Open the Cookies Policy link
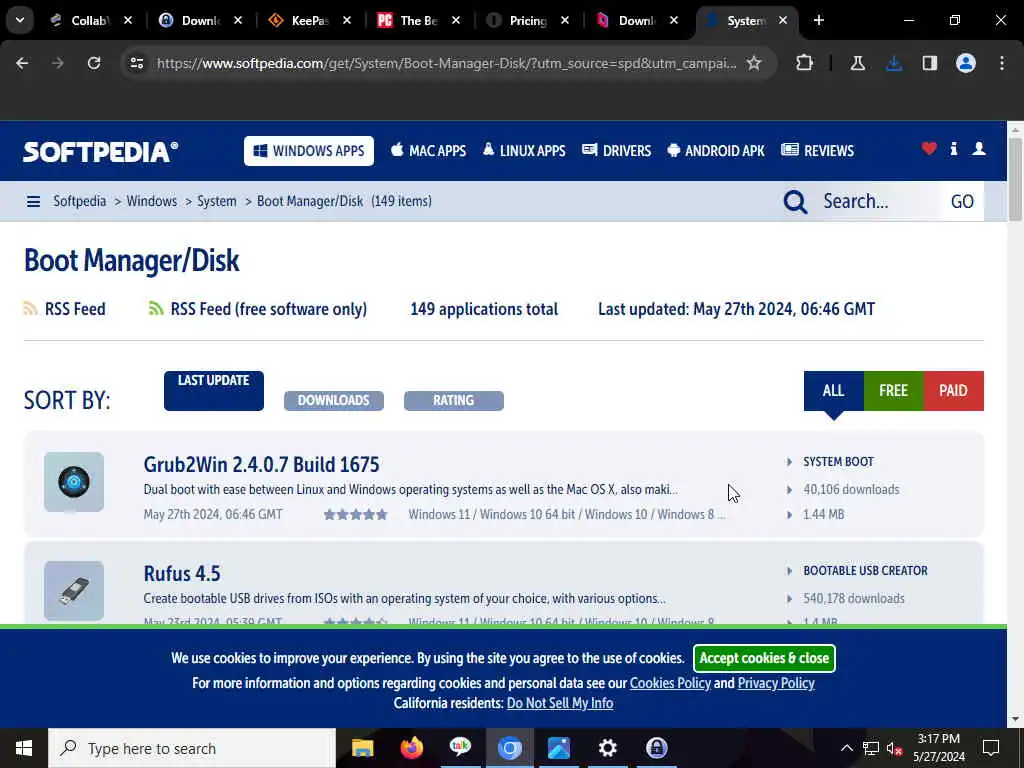 (670, 683)
